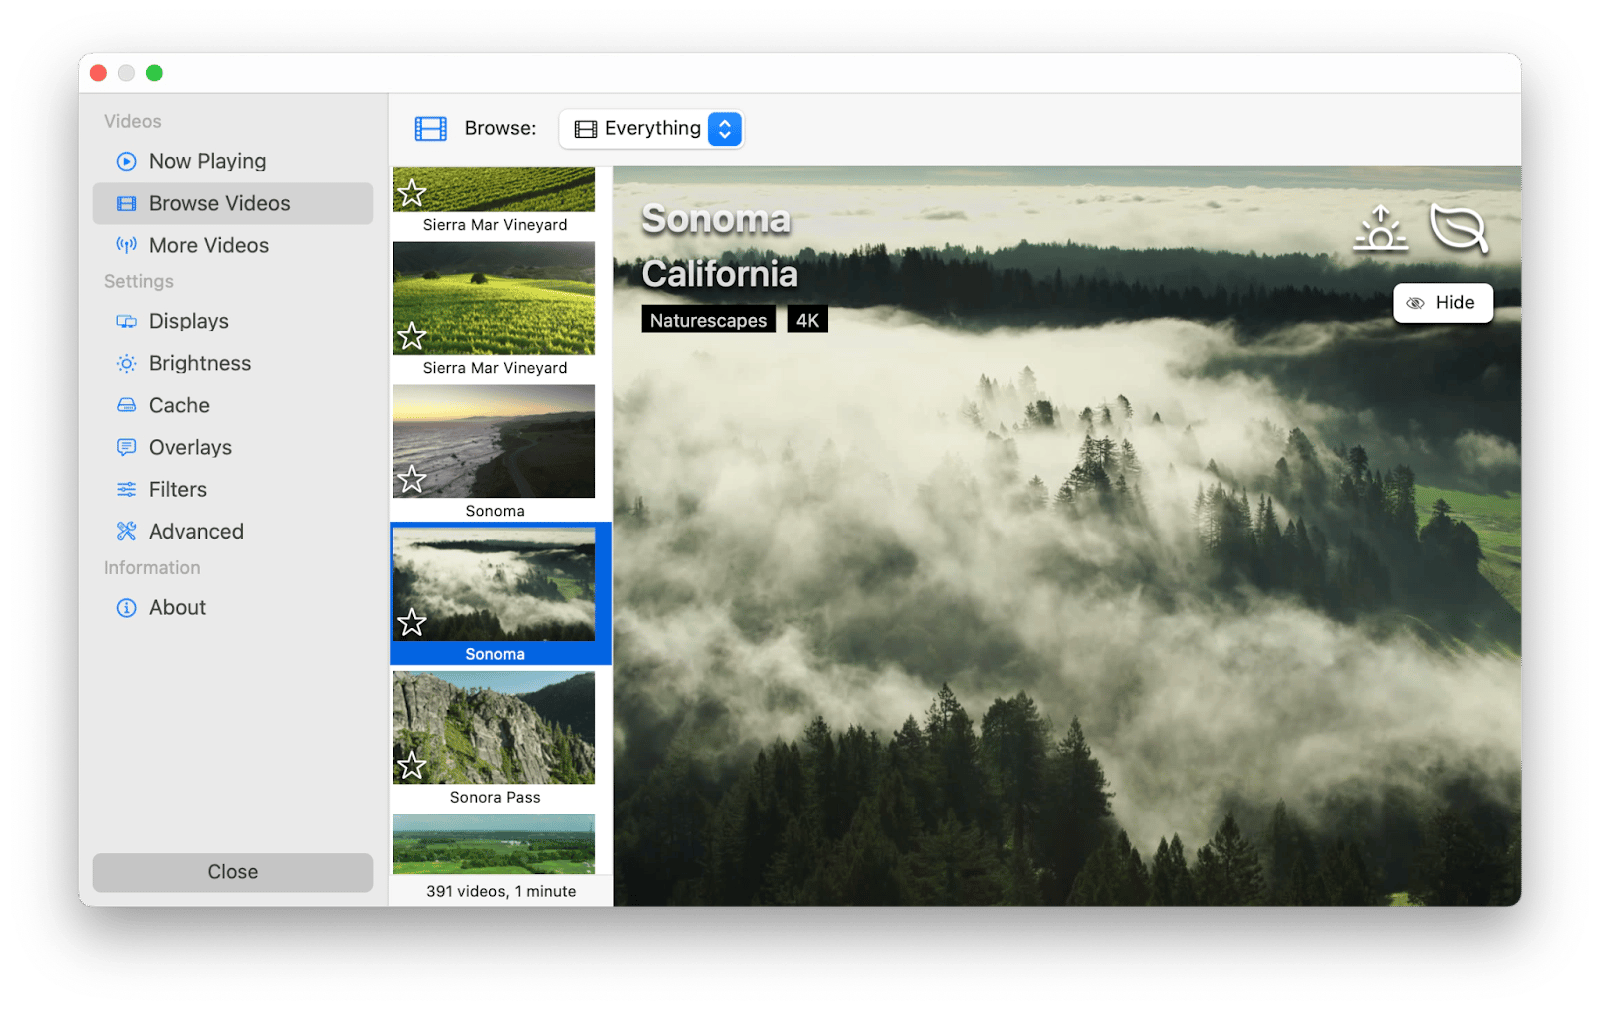Image resolution: width=1600 pixels, height=1010 pixels.
Task: Favorite the Sonora Pass video
Action: point(411,765)
